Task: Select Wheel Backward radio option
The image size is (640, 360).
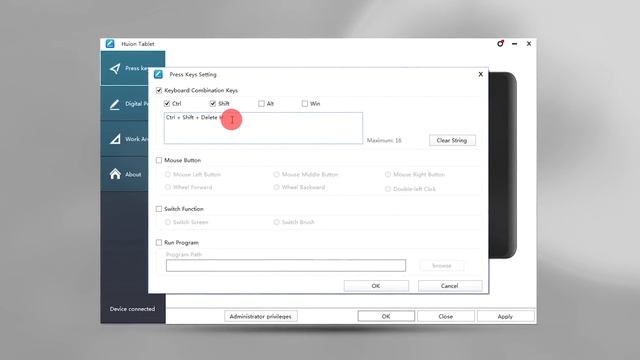Action: point(276,187)
